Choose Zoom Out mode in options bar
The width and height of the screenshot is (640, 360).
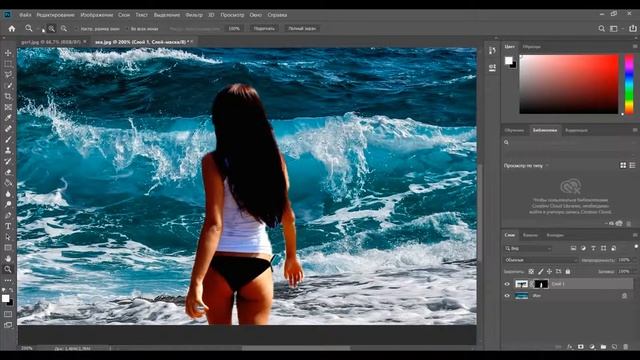click(64, 29)
